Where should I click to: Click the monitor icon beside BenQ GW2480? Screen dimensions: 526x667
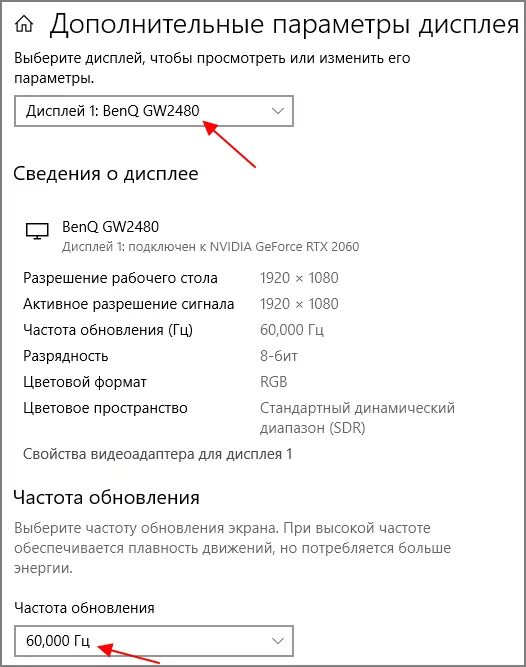37,231
